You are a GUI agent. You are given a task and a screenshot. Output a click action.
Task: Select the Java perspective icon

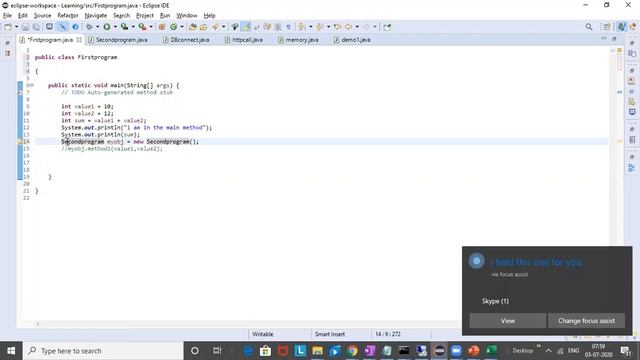pos(621,27)
